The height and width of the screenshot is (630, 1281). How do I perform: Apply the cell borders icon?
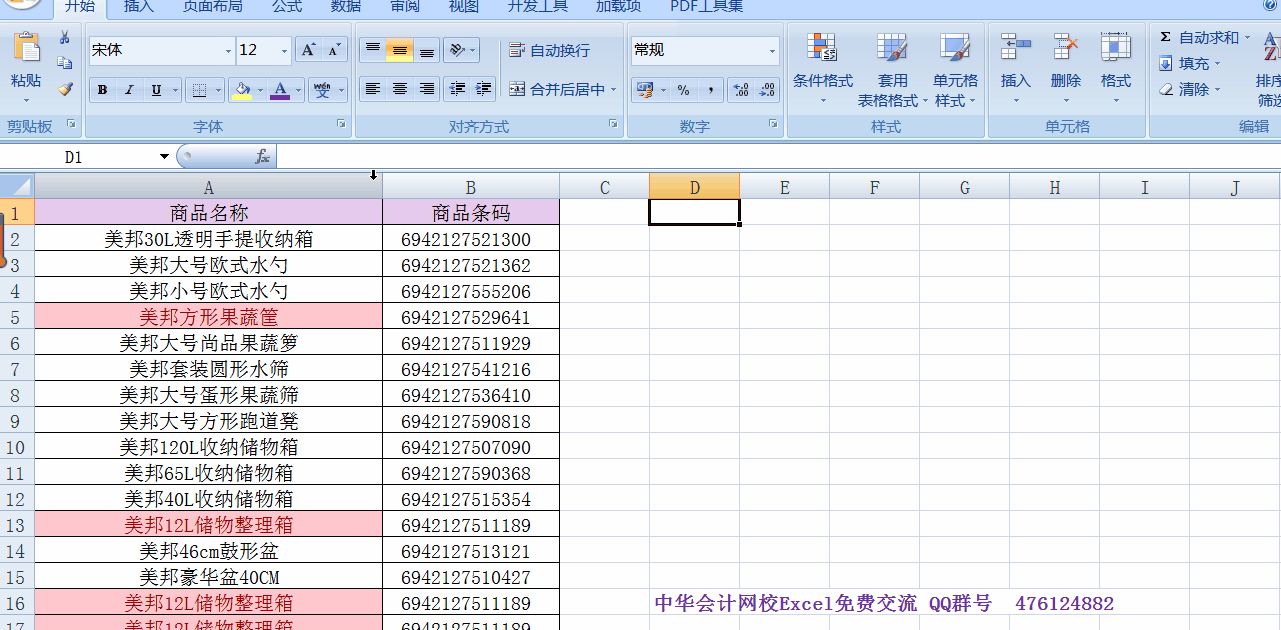click(199, 90)
